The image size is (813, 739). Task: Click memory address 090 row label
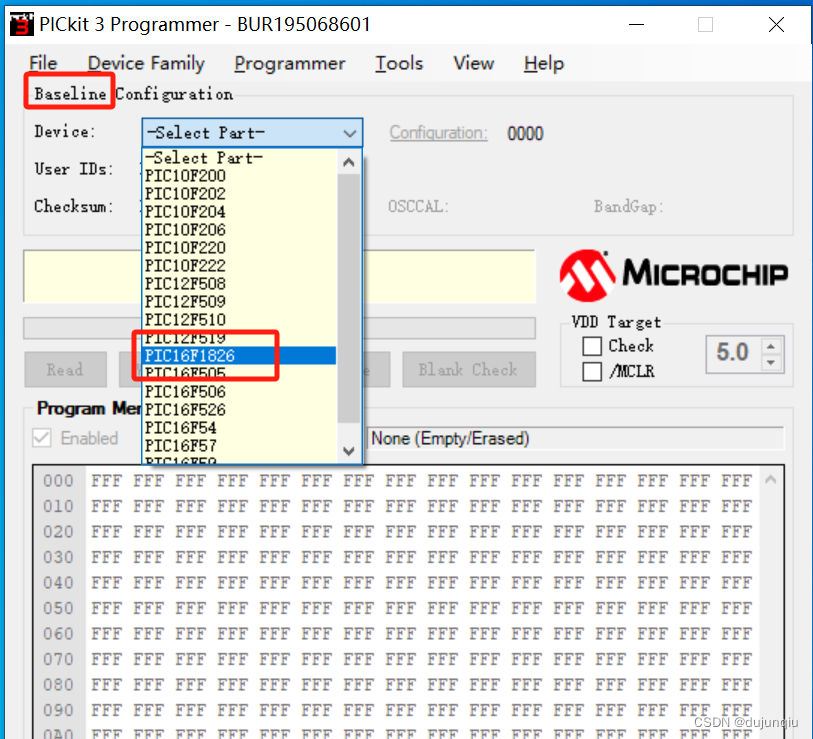pos(58,710)
